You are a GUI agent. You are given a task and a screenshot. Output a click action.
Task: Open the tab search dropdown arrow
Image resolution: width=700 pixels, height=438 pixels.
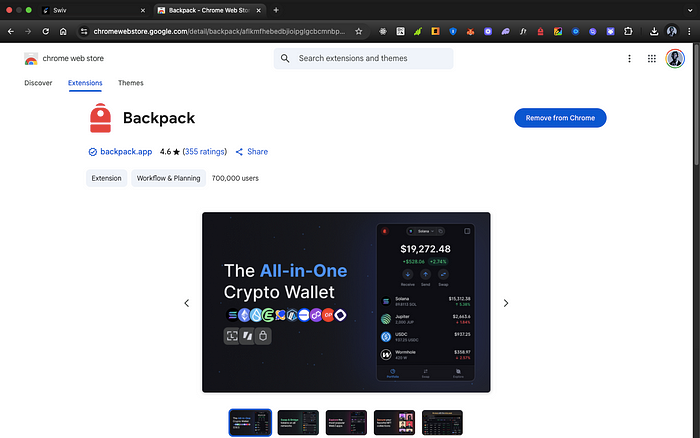[690, 10]
